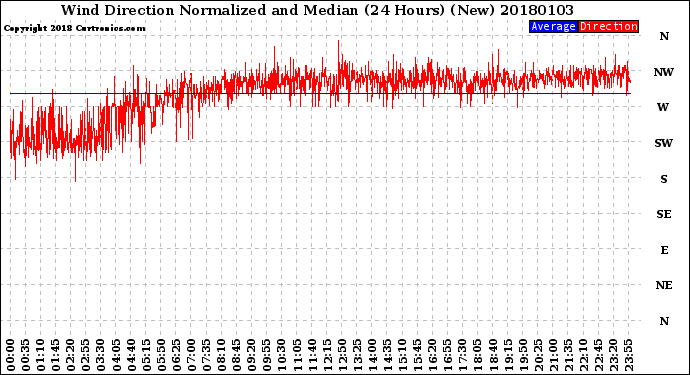Click the '02:20' time axis label
This screenshot has width=690, height=375.
71,355
